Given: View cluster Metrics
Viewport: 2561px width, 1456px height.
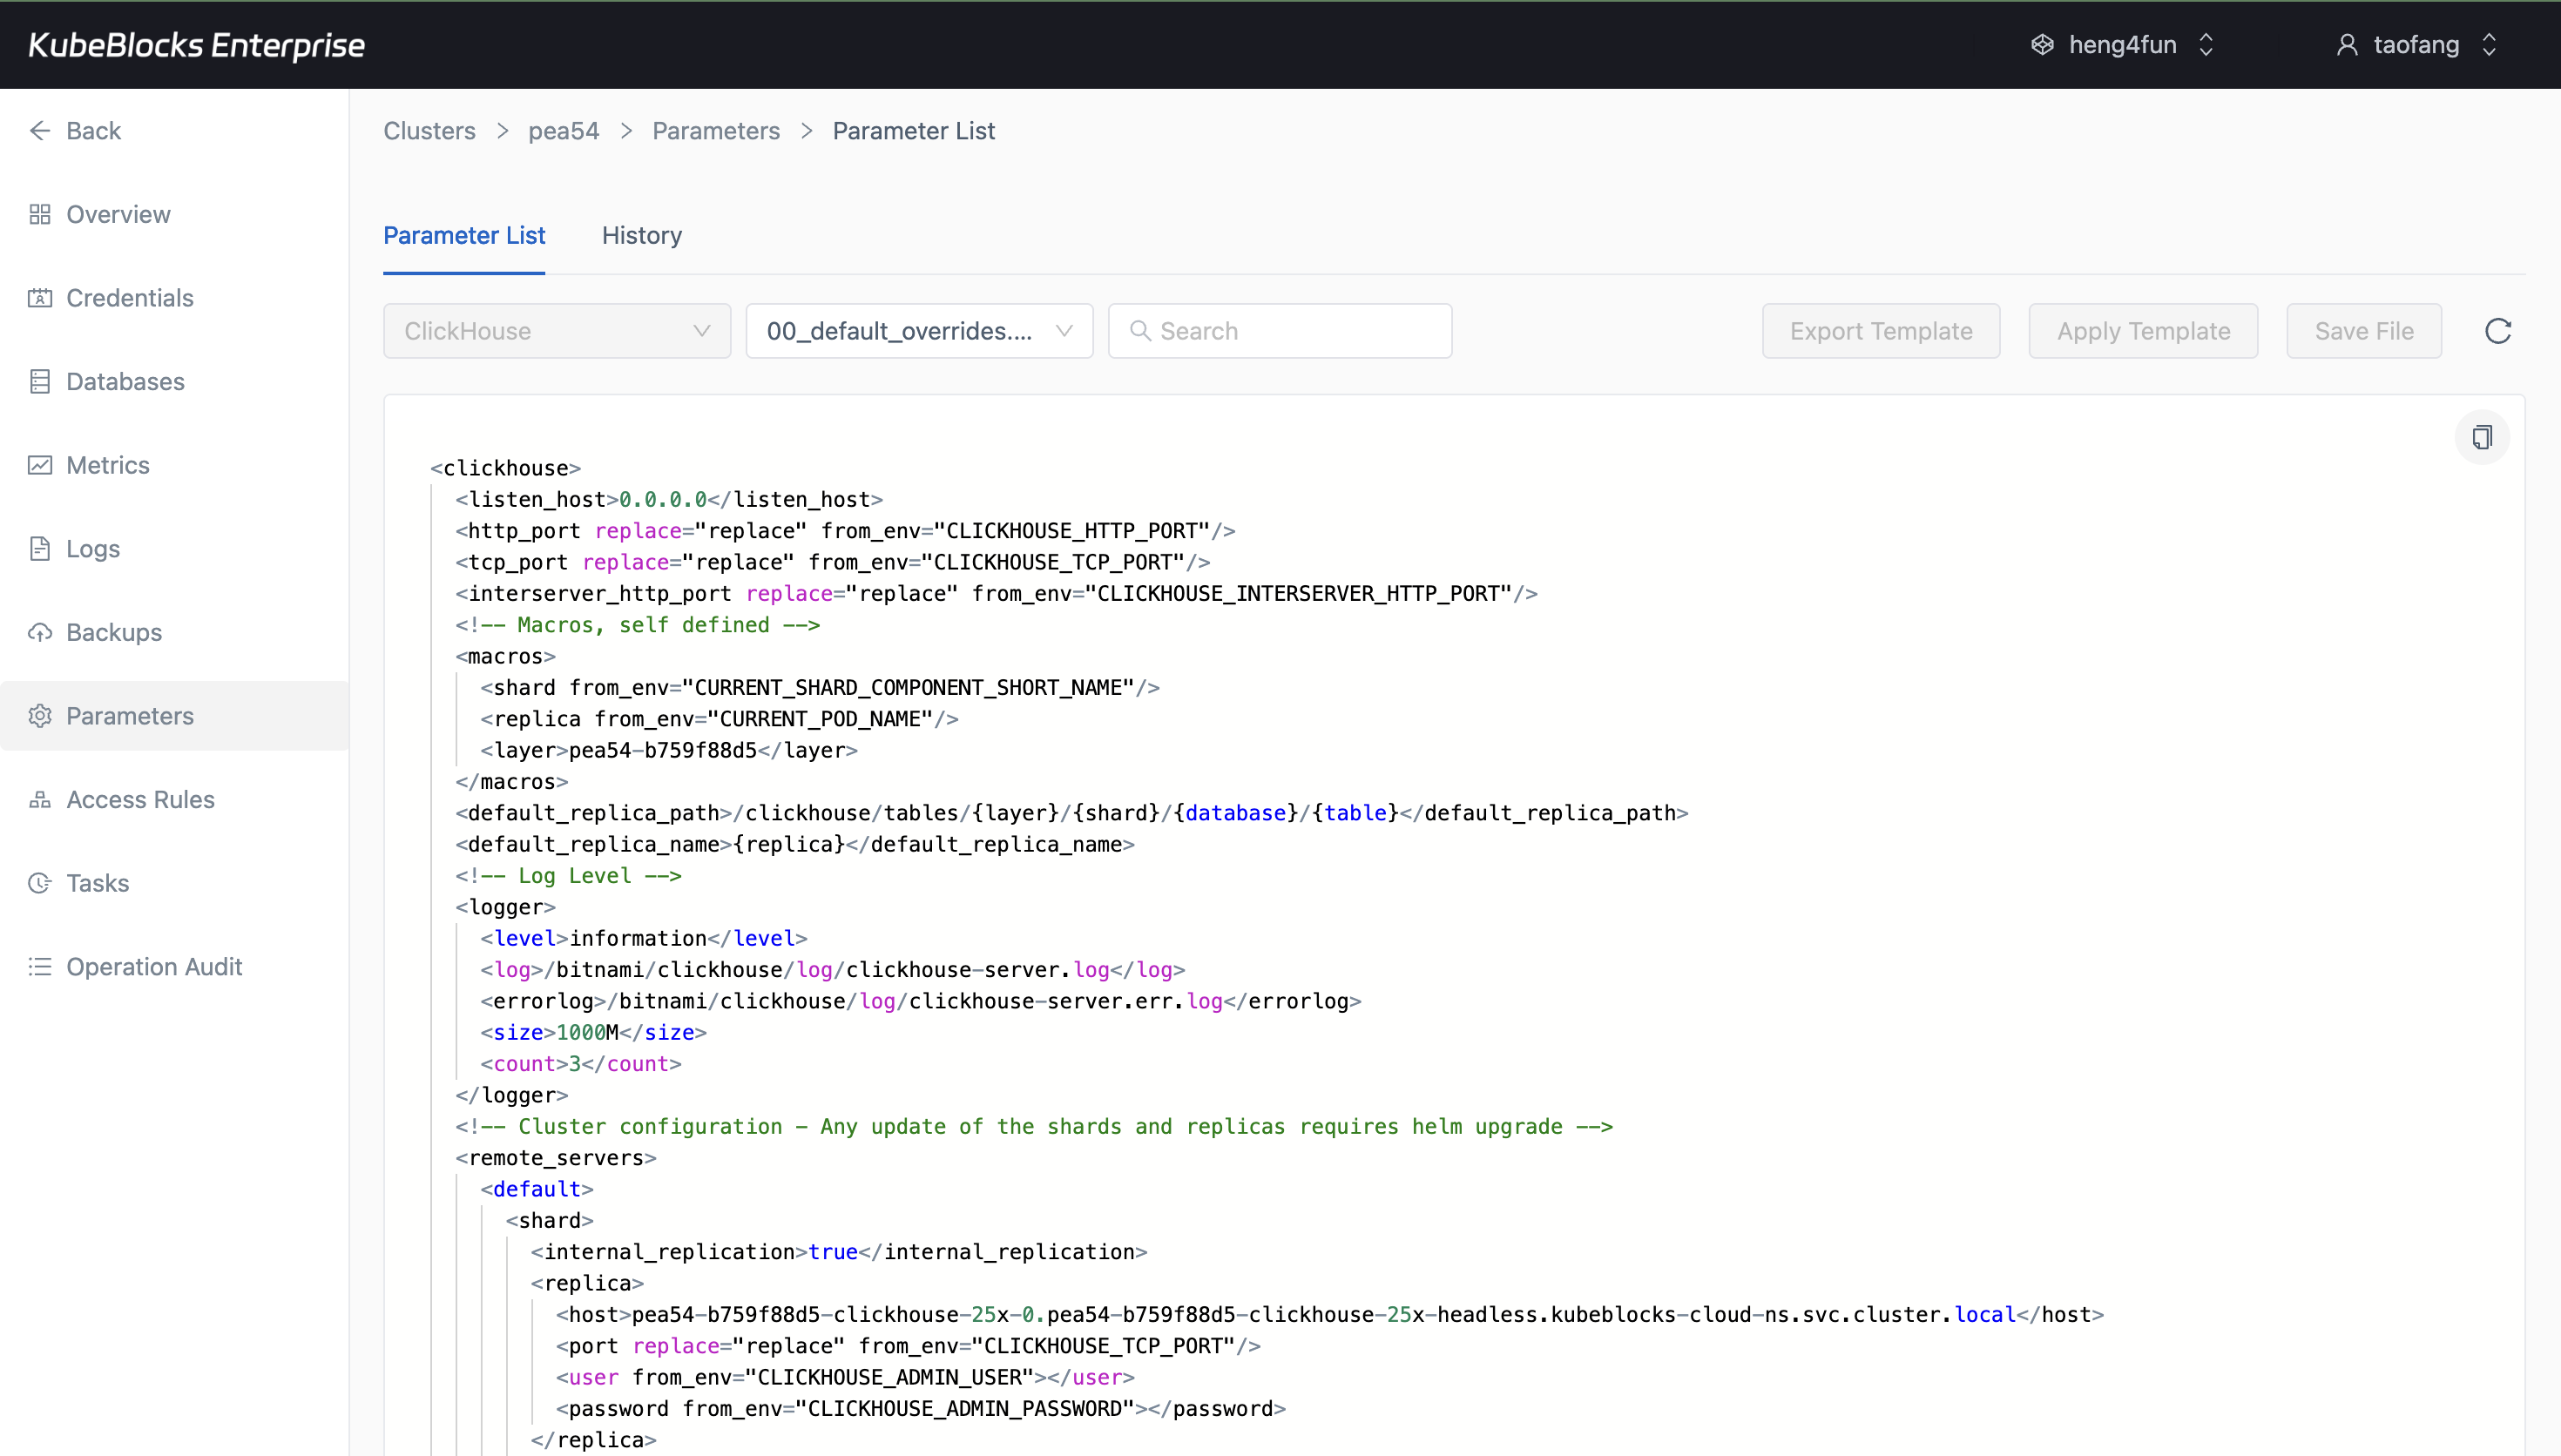Looking at the screenshot, I should 108,465.
